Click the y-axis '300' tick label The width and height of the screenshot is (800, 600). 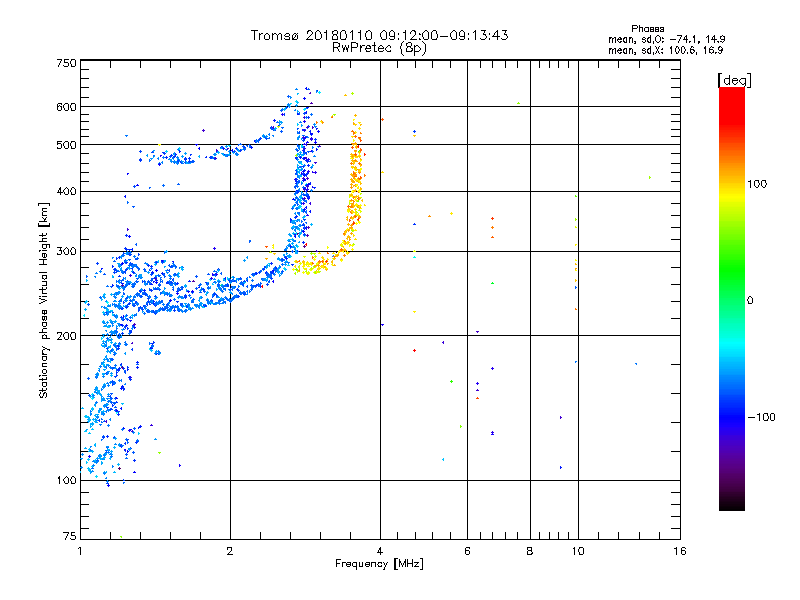66,251
